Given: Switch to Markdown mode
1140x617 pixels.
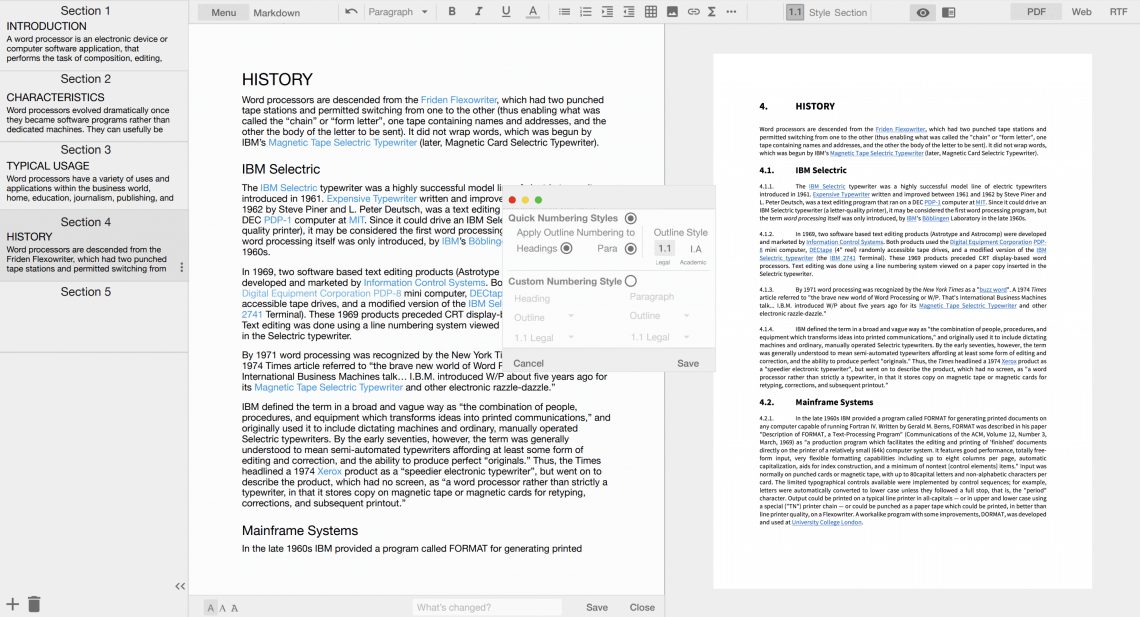Looking at the screenshot, I should tap(276, 12).
